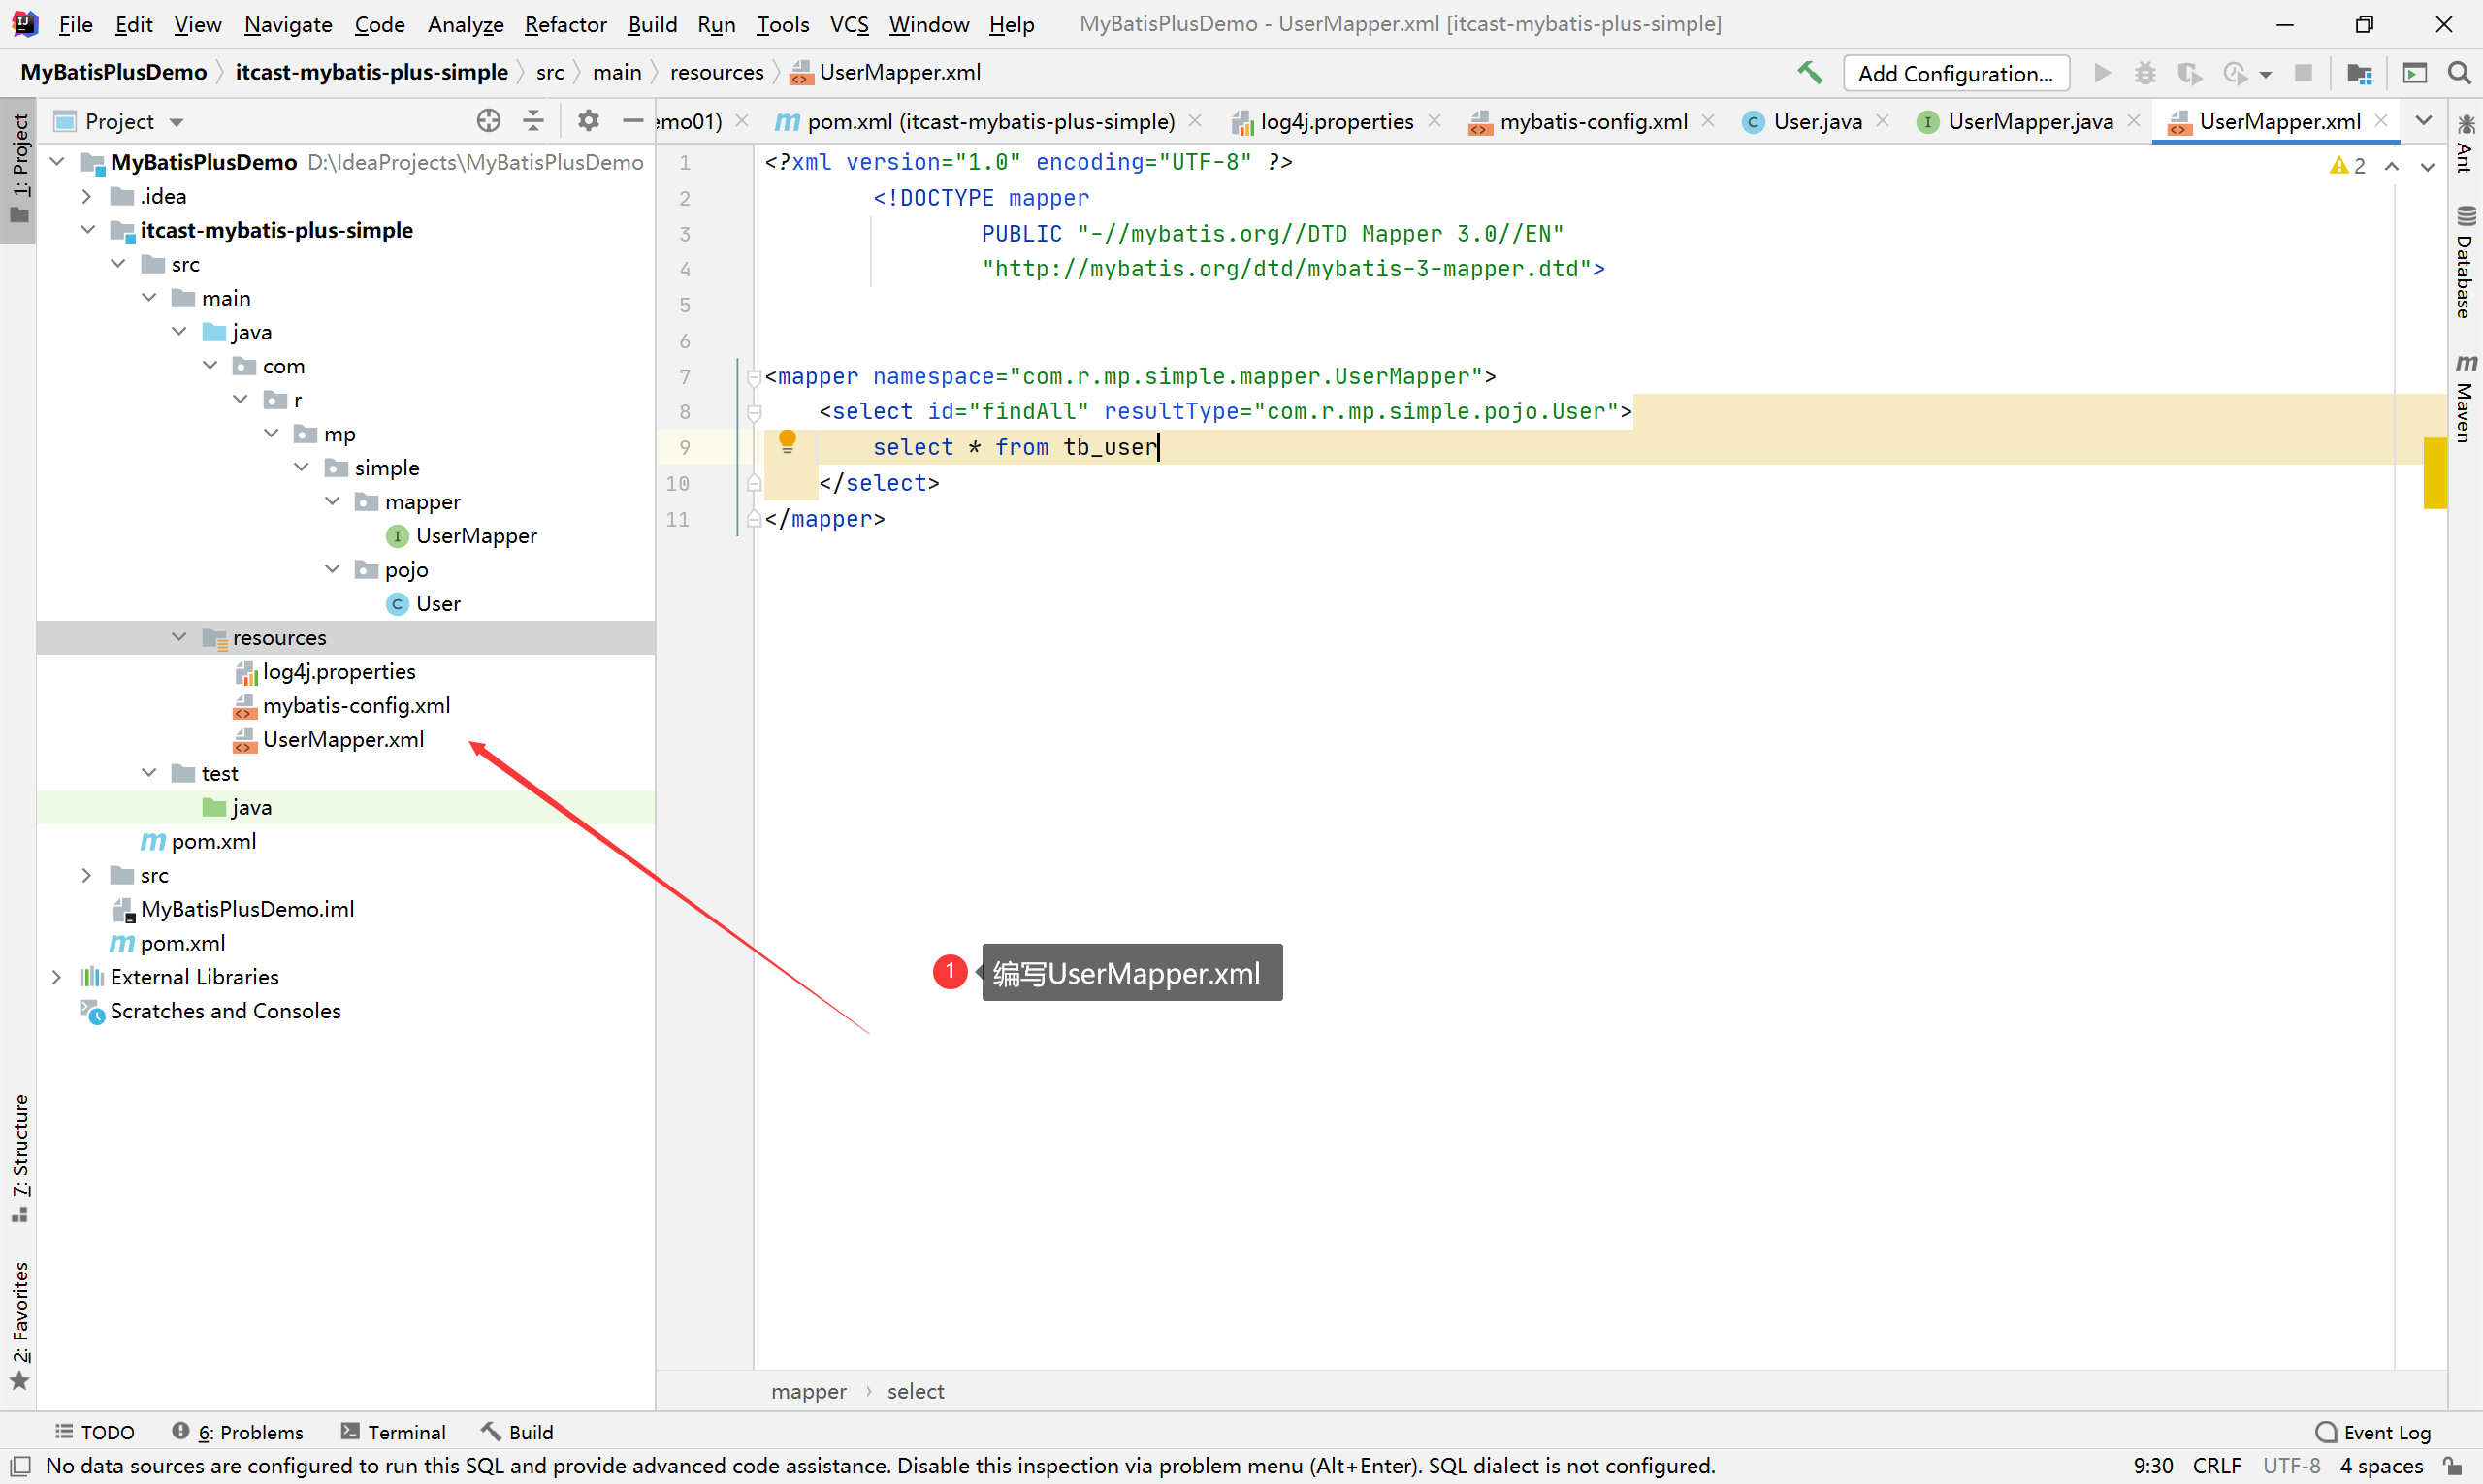
Task: Expand the .idea folder
Action: point(87,196)
